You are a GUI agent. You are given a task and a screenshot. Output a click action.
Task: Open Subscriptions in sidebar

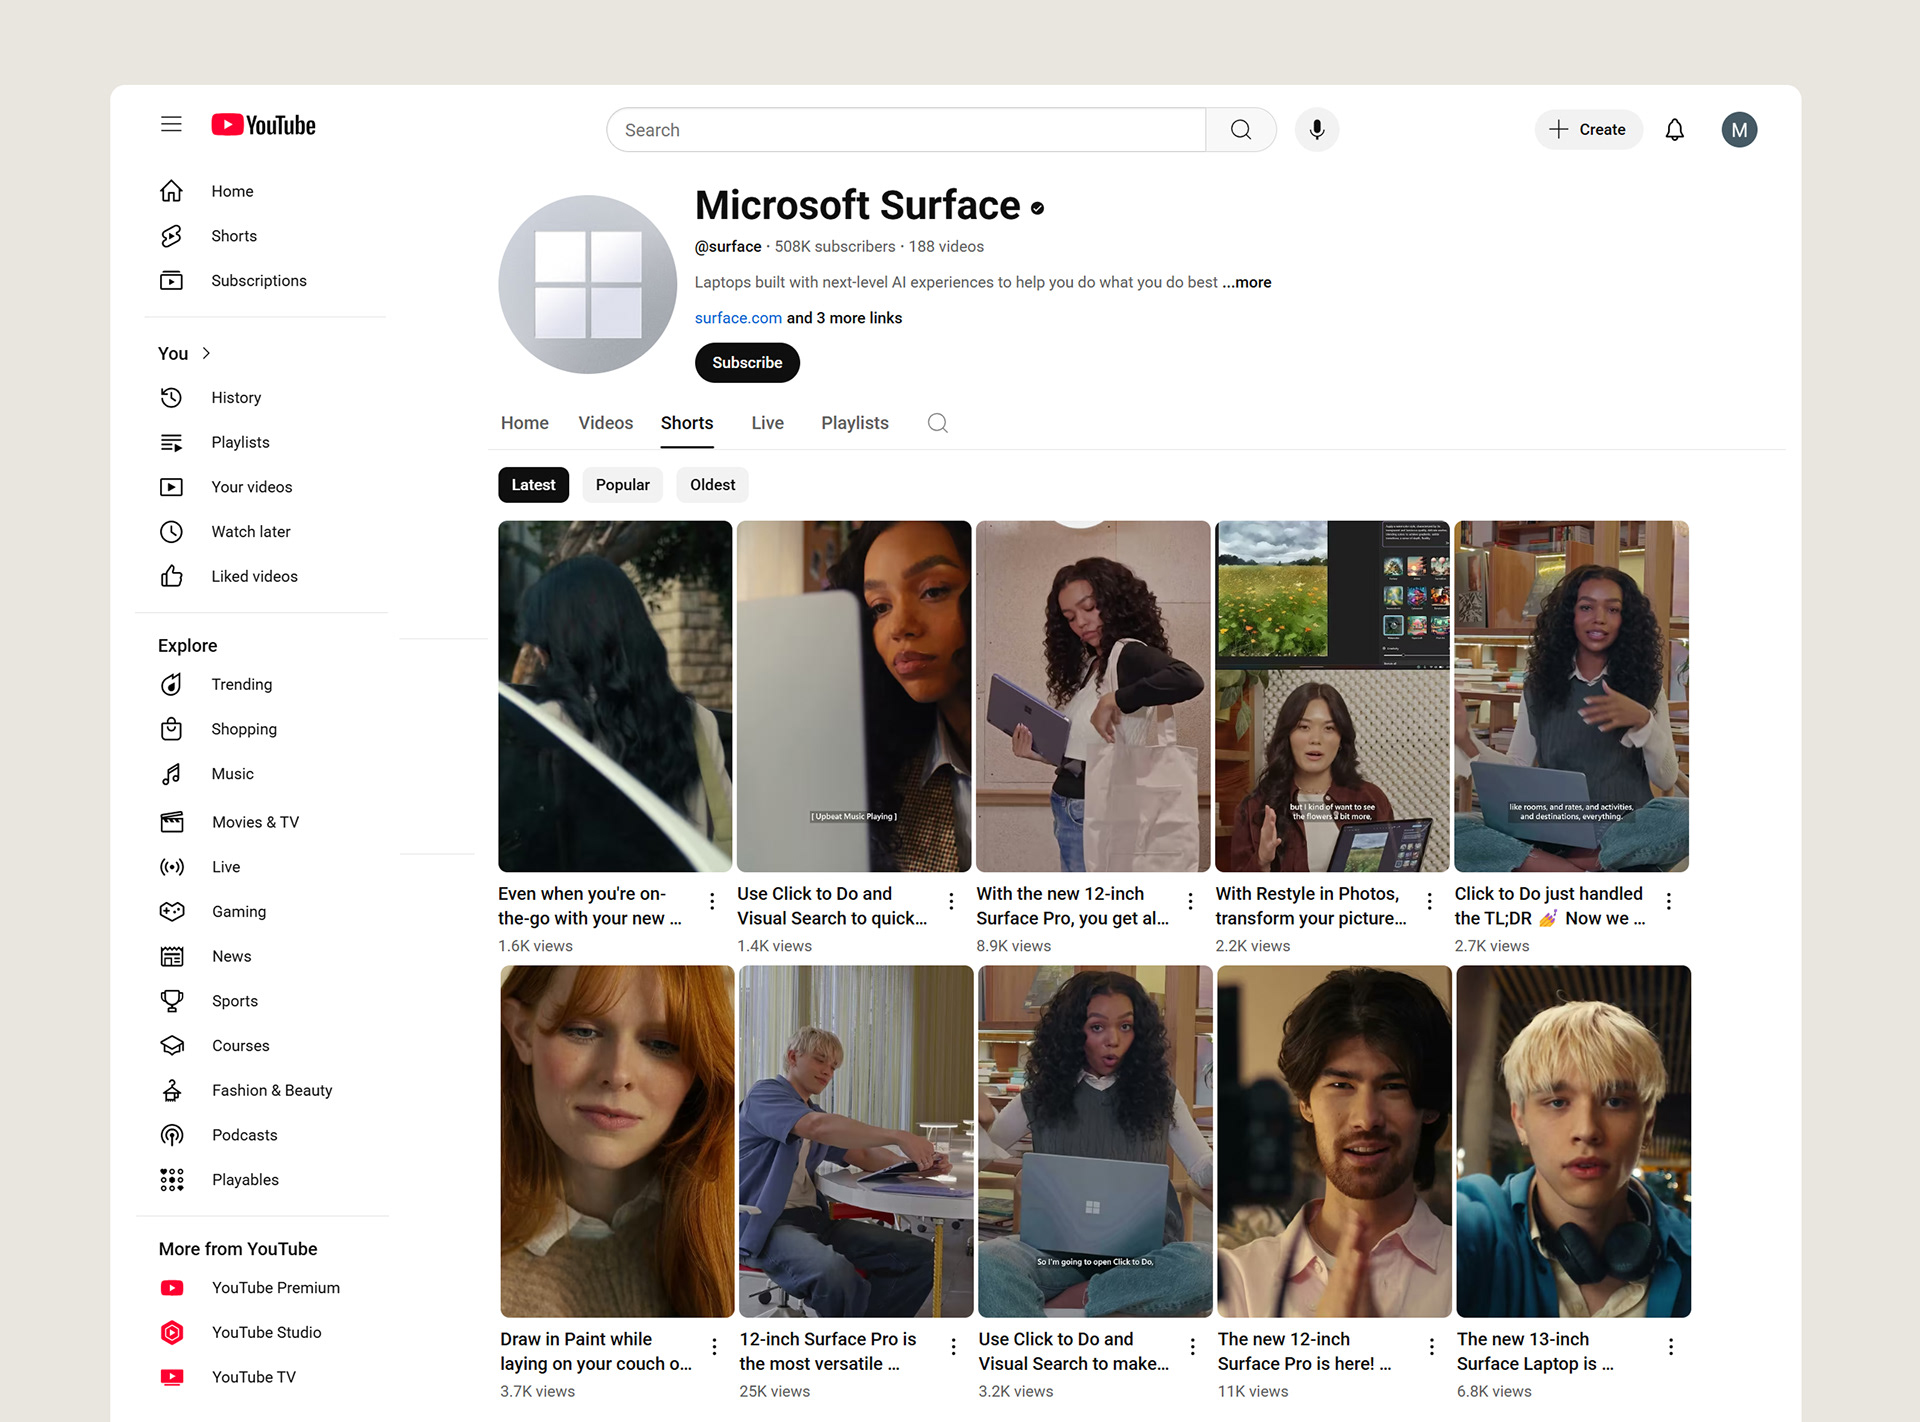[x=259, y=281]
